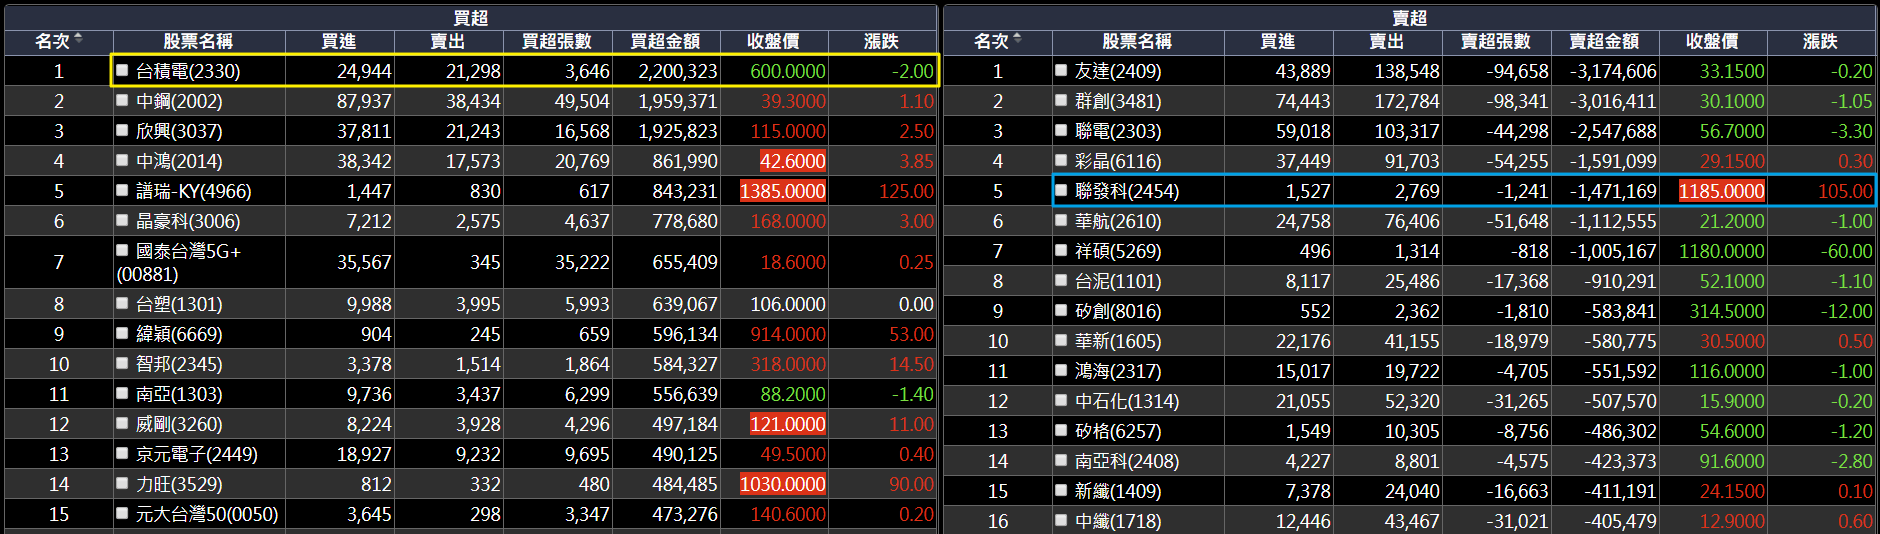
Task: Click stock name 中石化(1314)
Action: point(1127,401)
